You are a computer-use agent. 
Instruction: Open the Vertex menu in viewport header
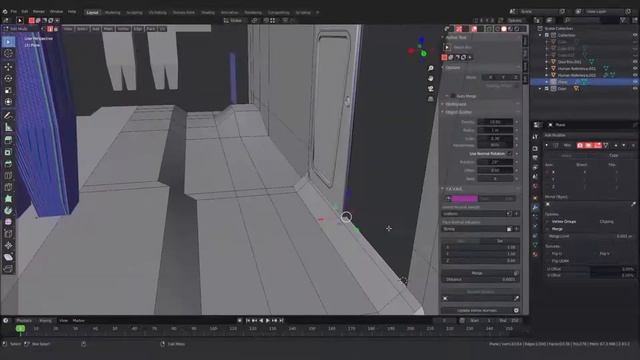point(123,29)
